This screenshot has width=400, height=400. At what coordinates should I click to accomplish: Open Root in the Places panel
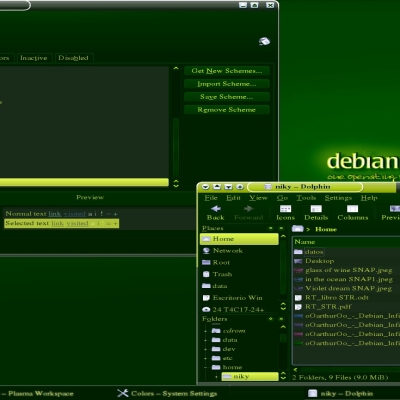(239, 263)
